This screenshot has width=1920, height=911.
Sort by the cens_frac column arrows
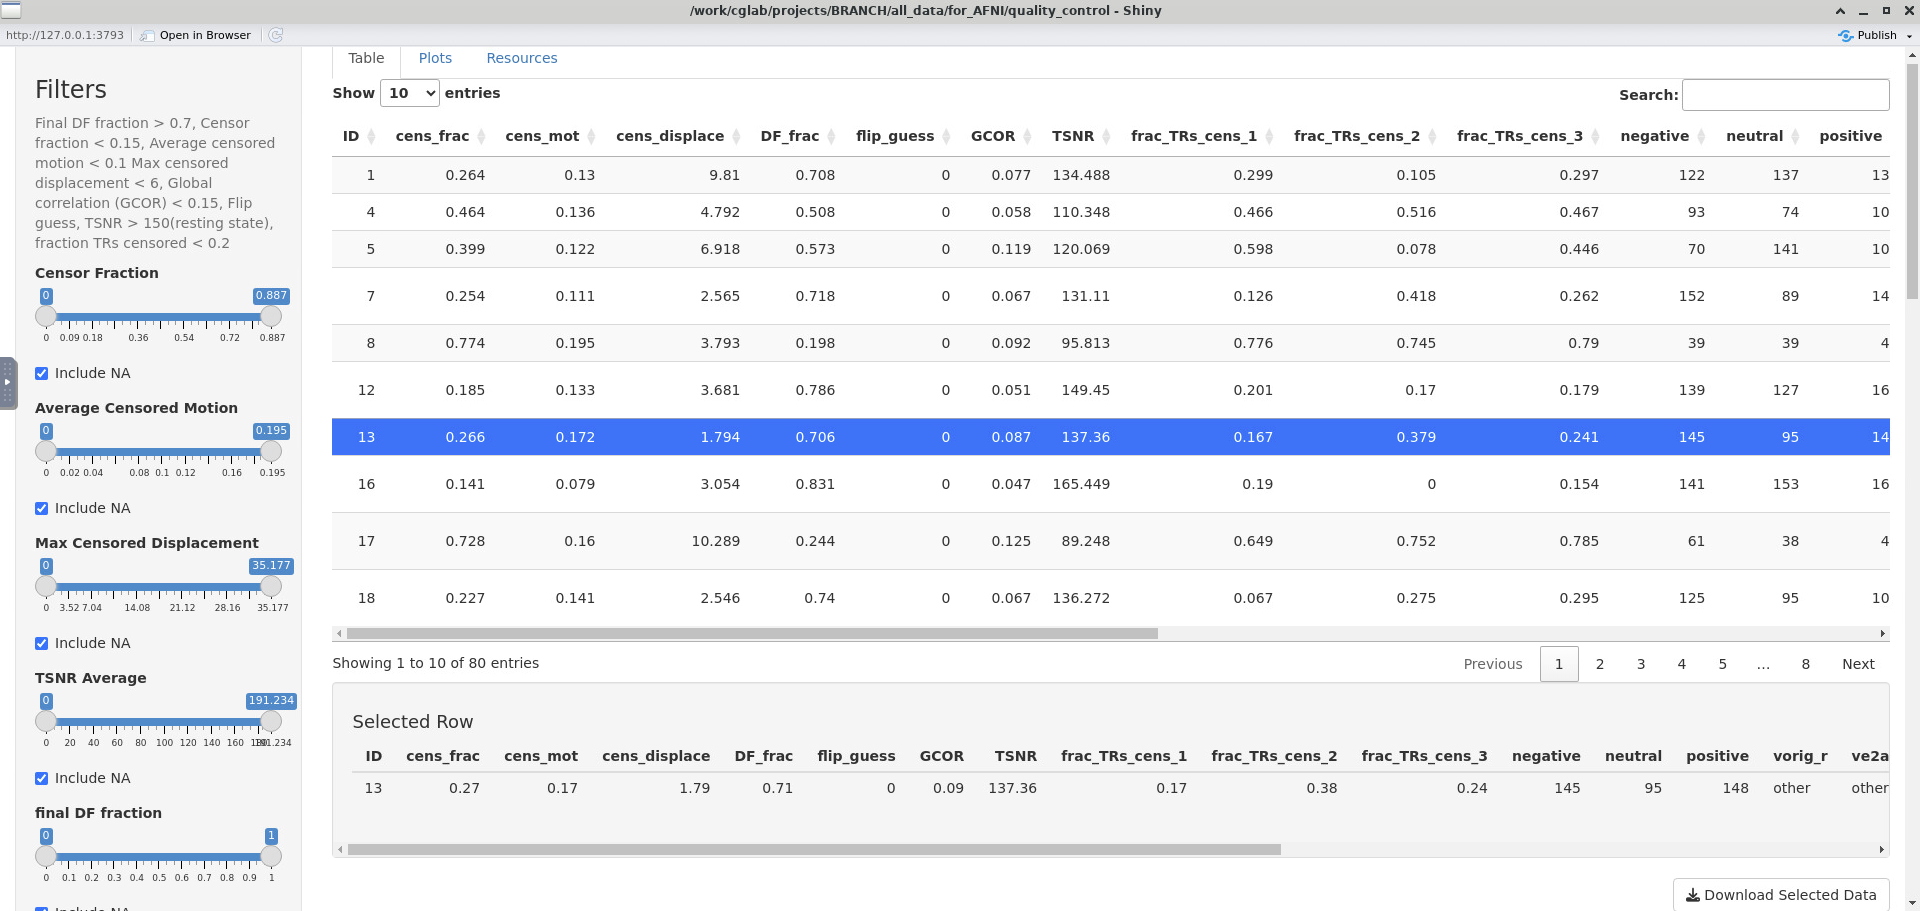pyautogui.click(x=481, y=136)
